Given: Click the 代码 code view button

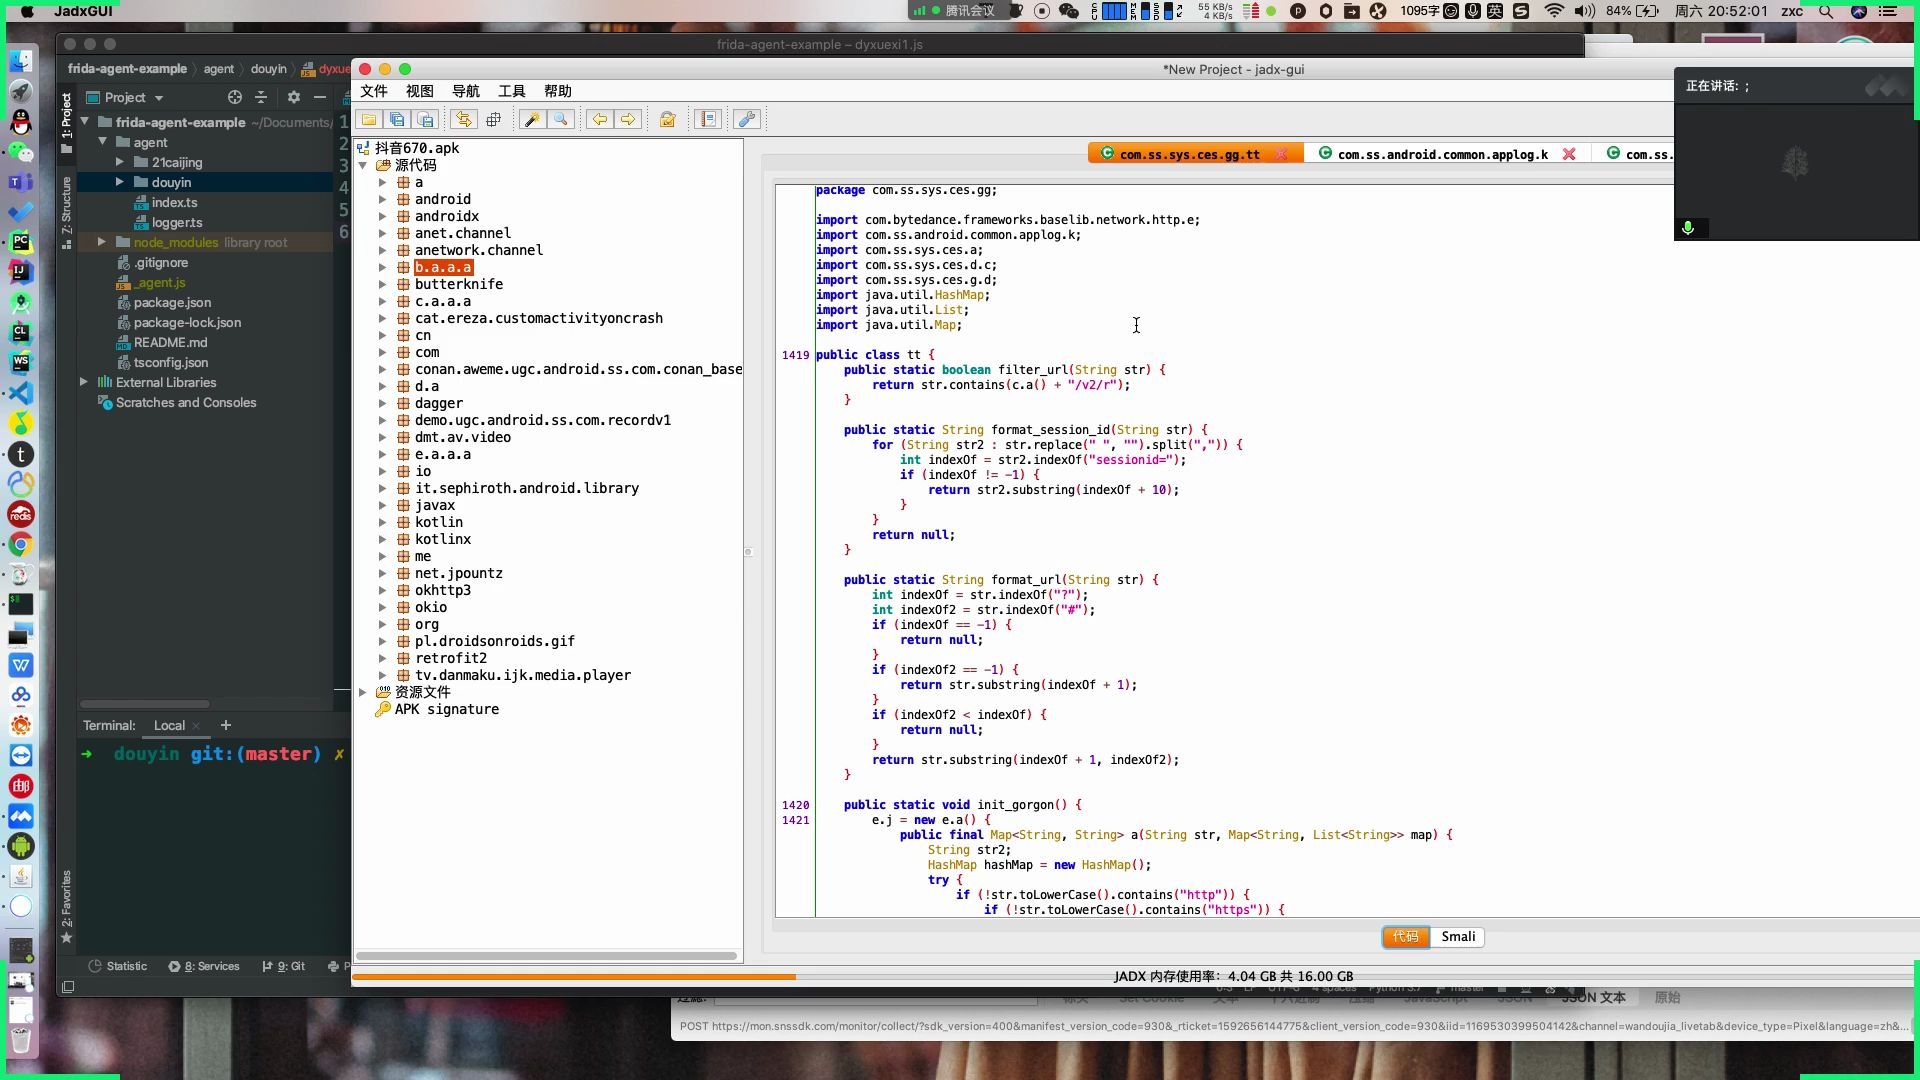Looking at the screenshot, I should tap(1403, 936).
